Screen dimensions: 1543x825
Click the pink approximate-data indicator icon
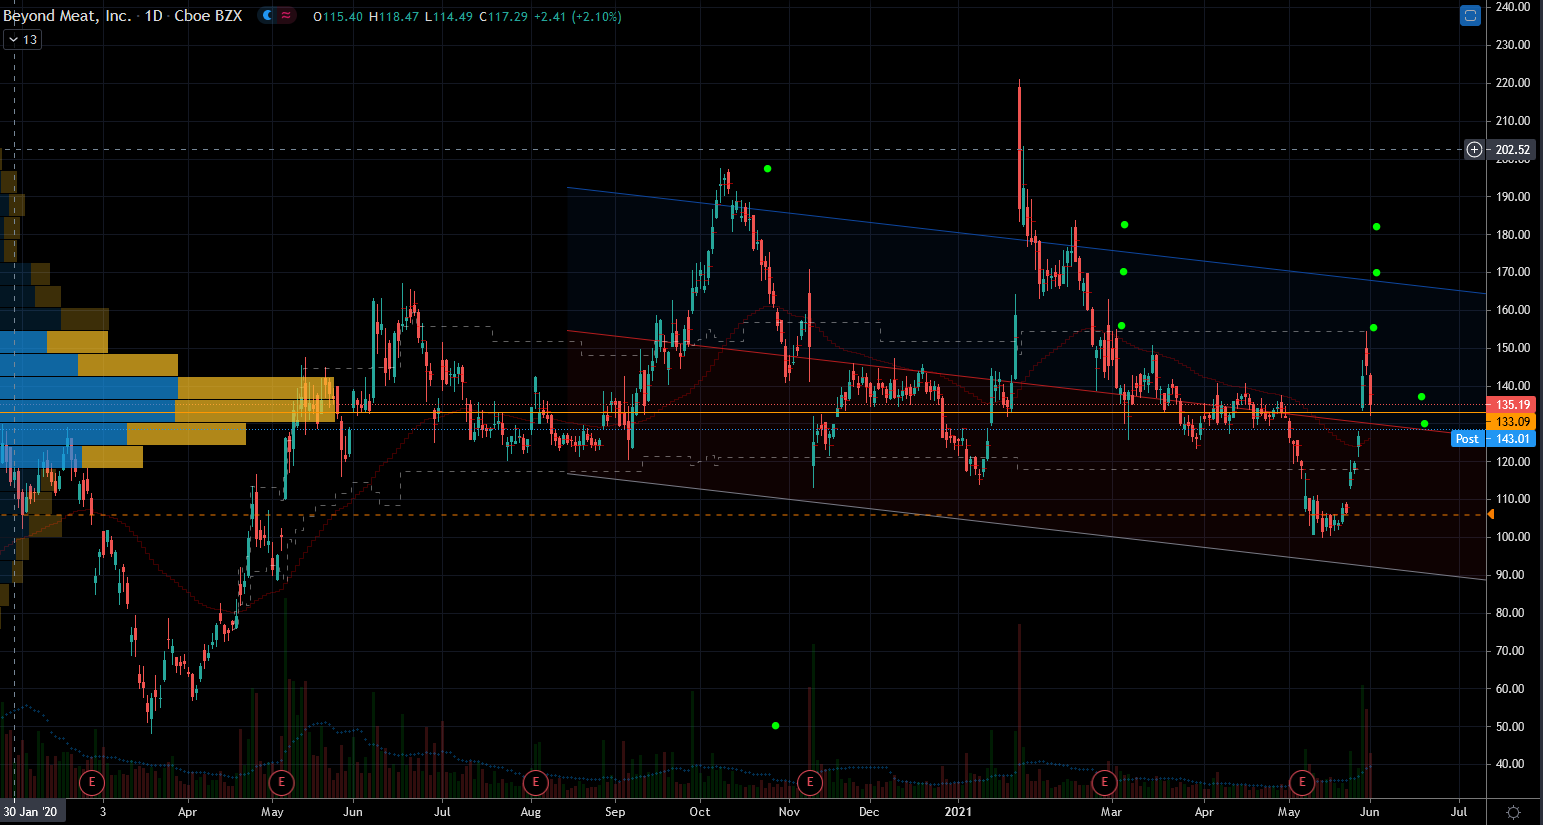click(286, 16)
